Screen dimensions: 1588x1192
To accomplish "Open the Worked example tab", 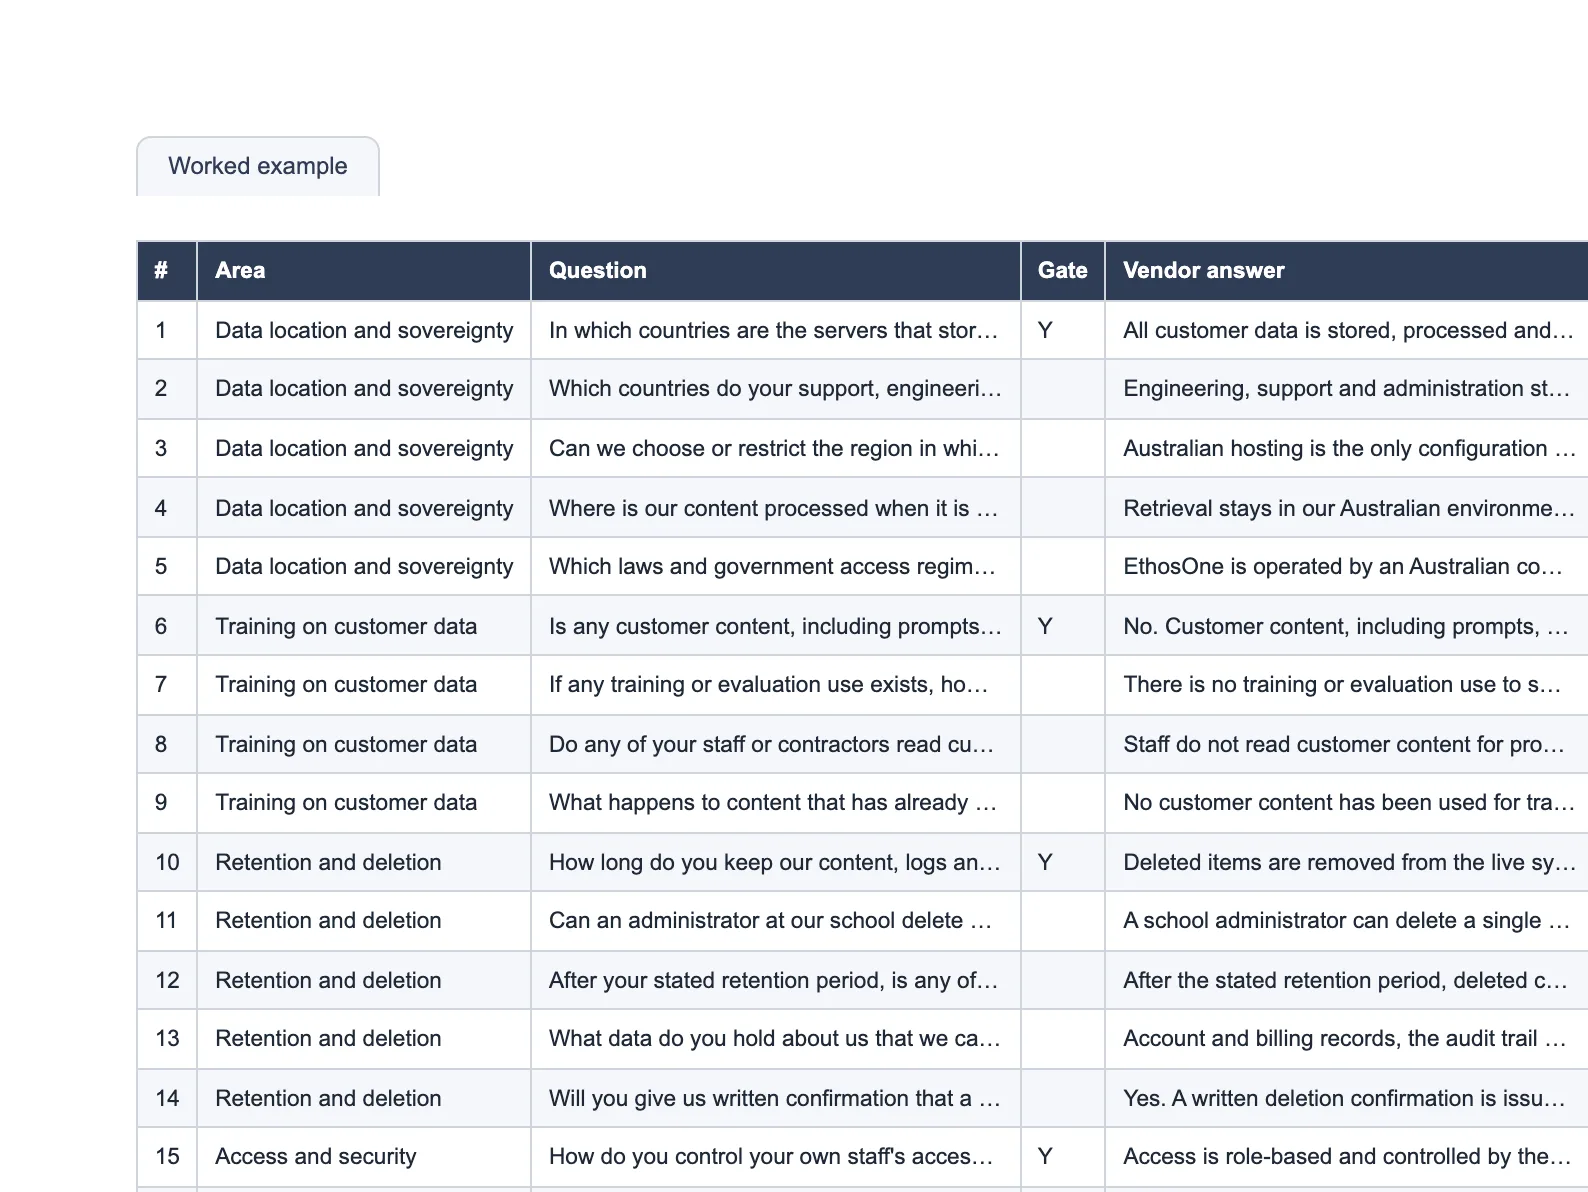I will tap(258, 166).
